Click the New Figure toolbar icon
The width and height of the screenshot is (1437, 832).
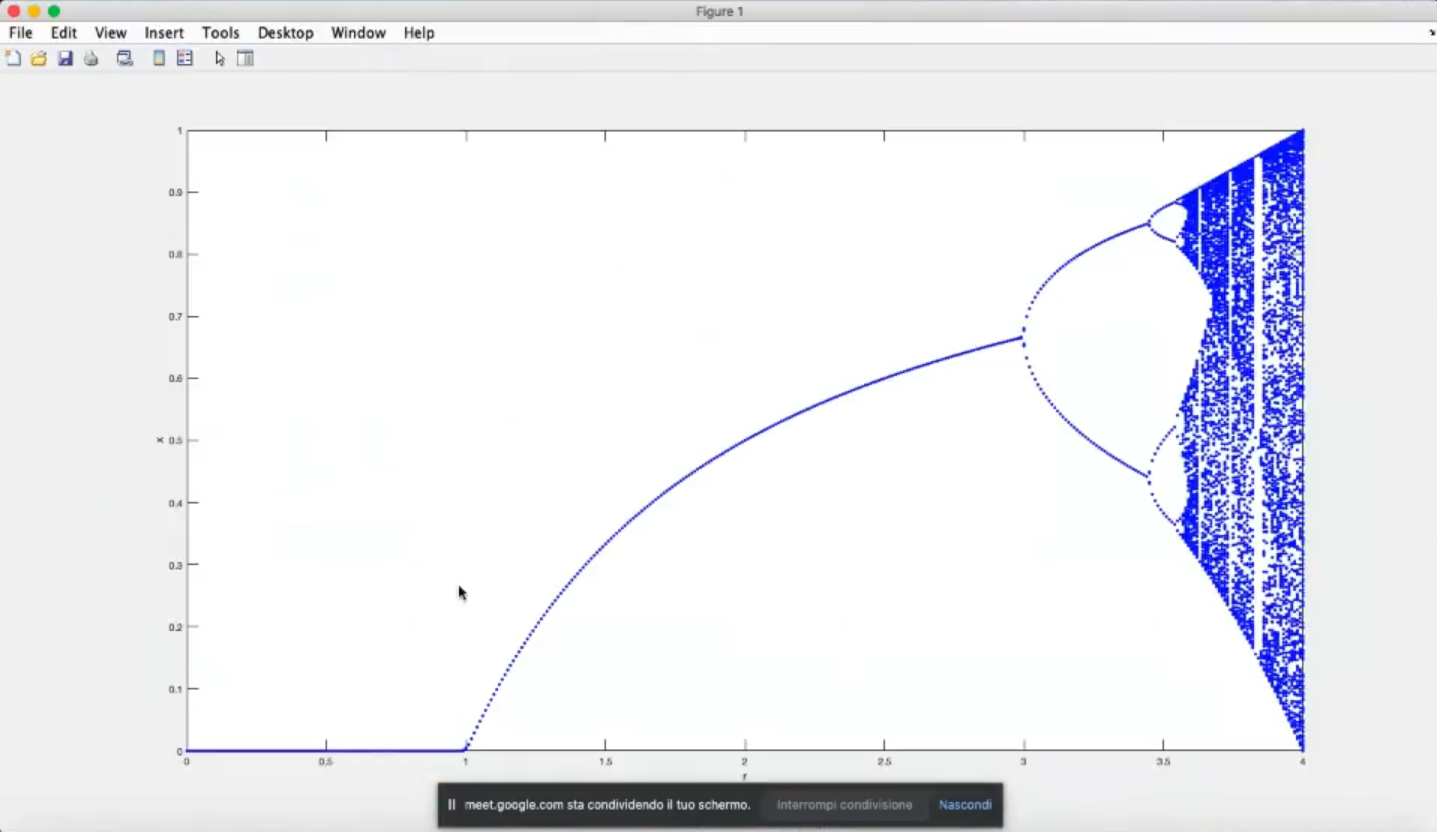13,59
